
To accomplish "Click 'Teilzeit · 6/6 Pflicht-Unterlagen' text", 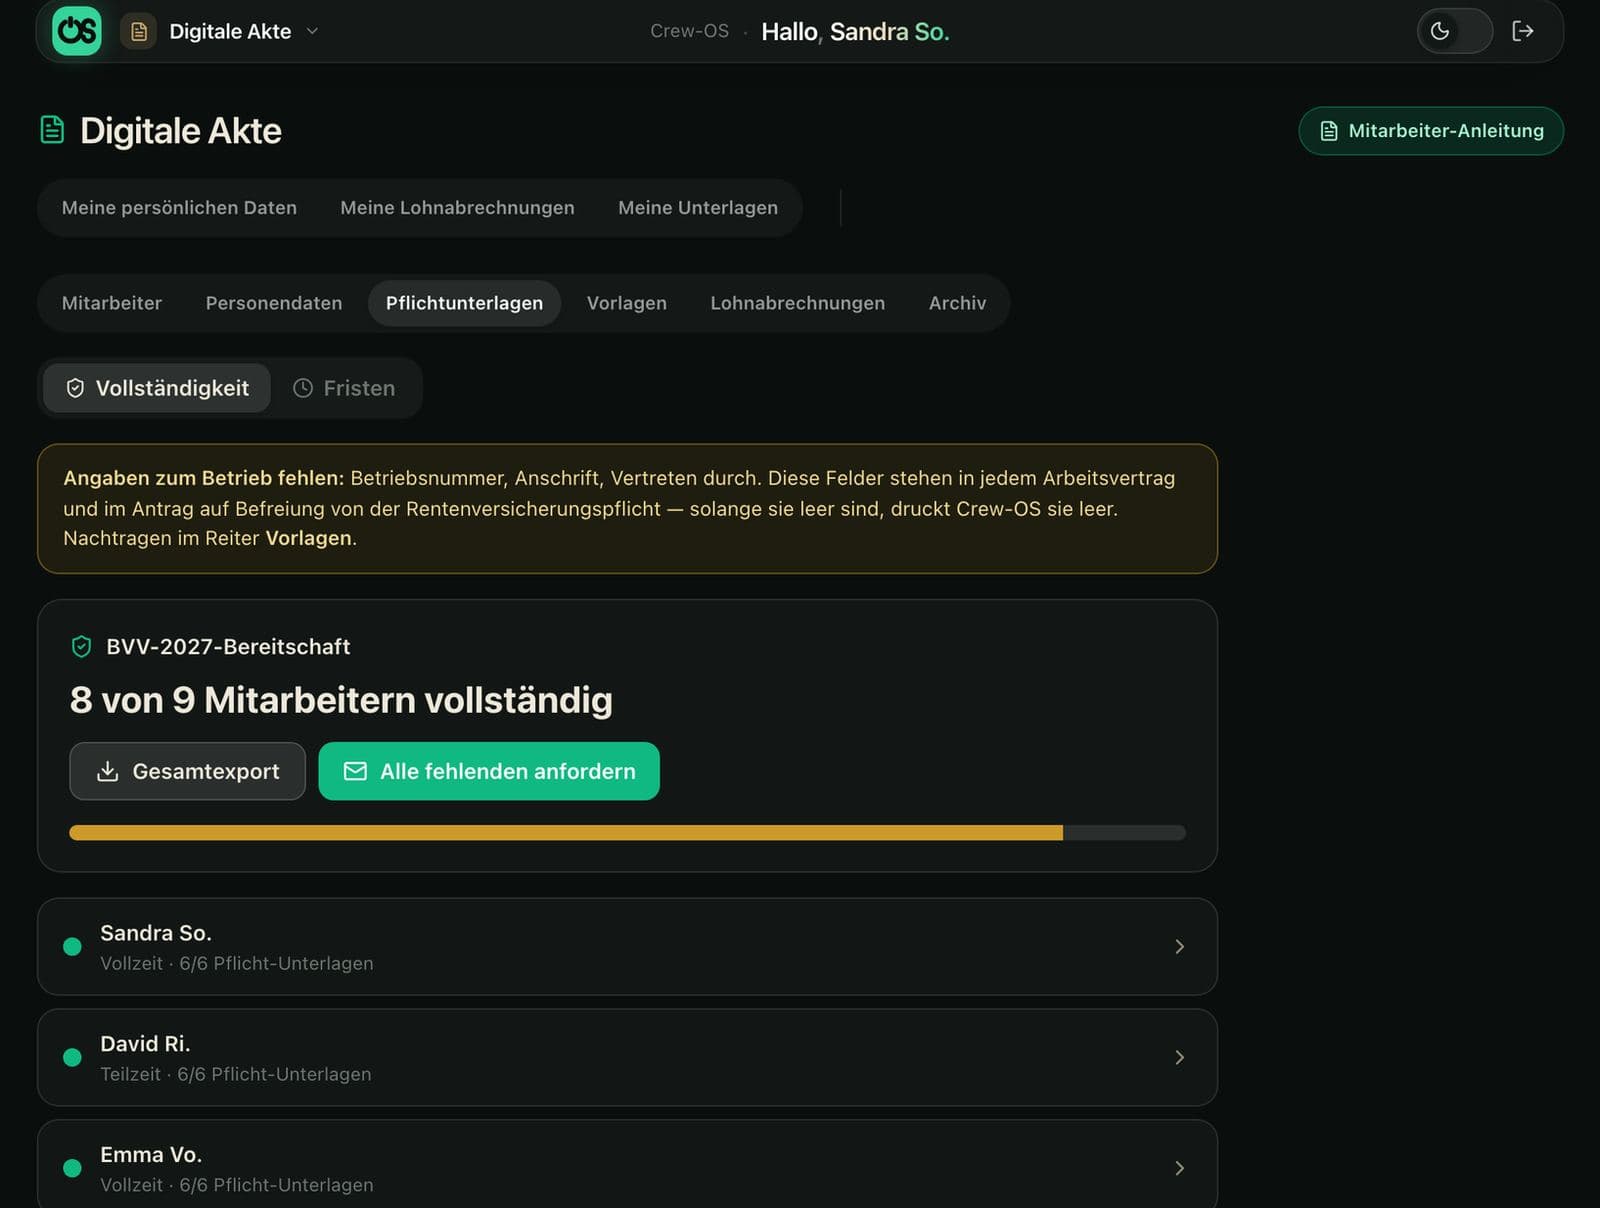I will (x=236, y=1074).
